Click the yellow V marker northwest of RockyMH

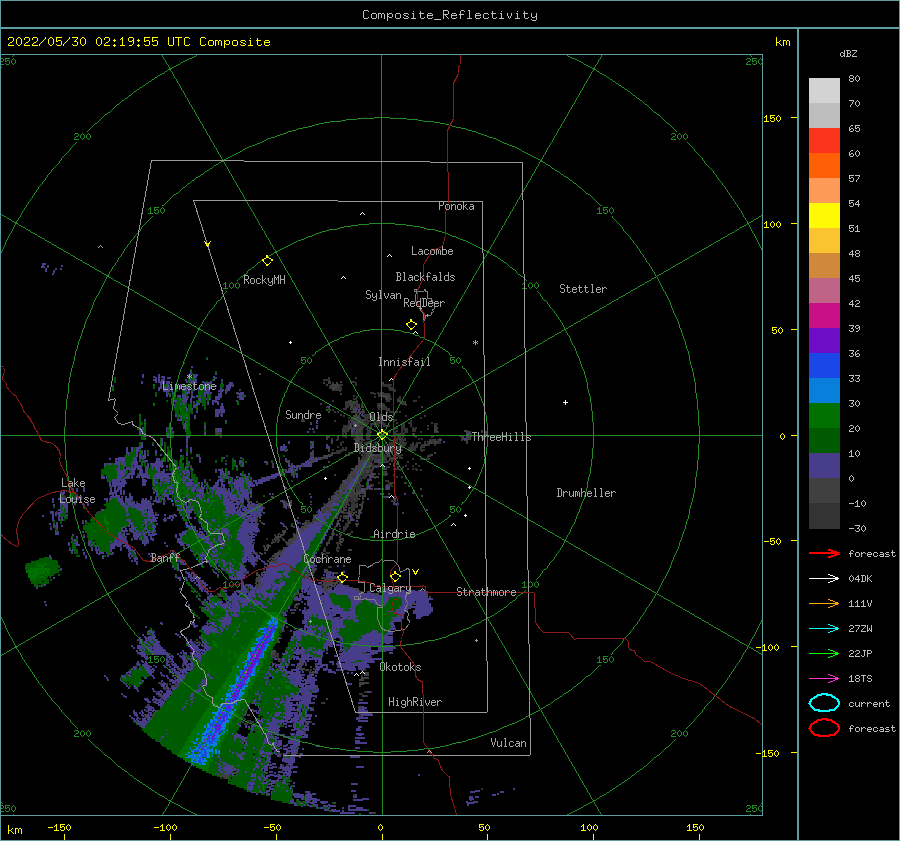pyautogui.click(x=208, y=244)
